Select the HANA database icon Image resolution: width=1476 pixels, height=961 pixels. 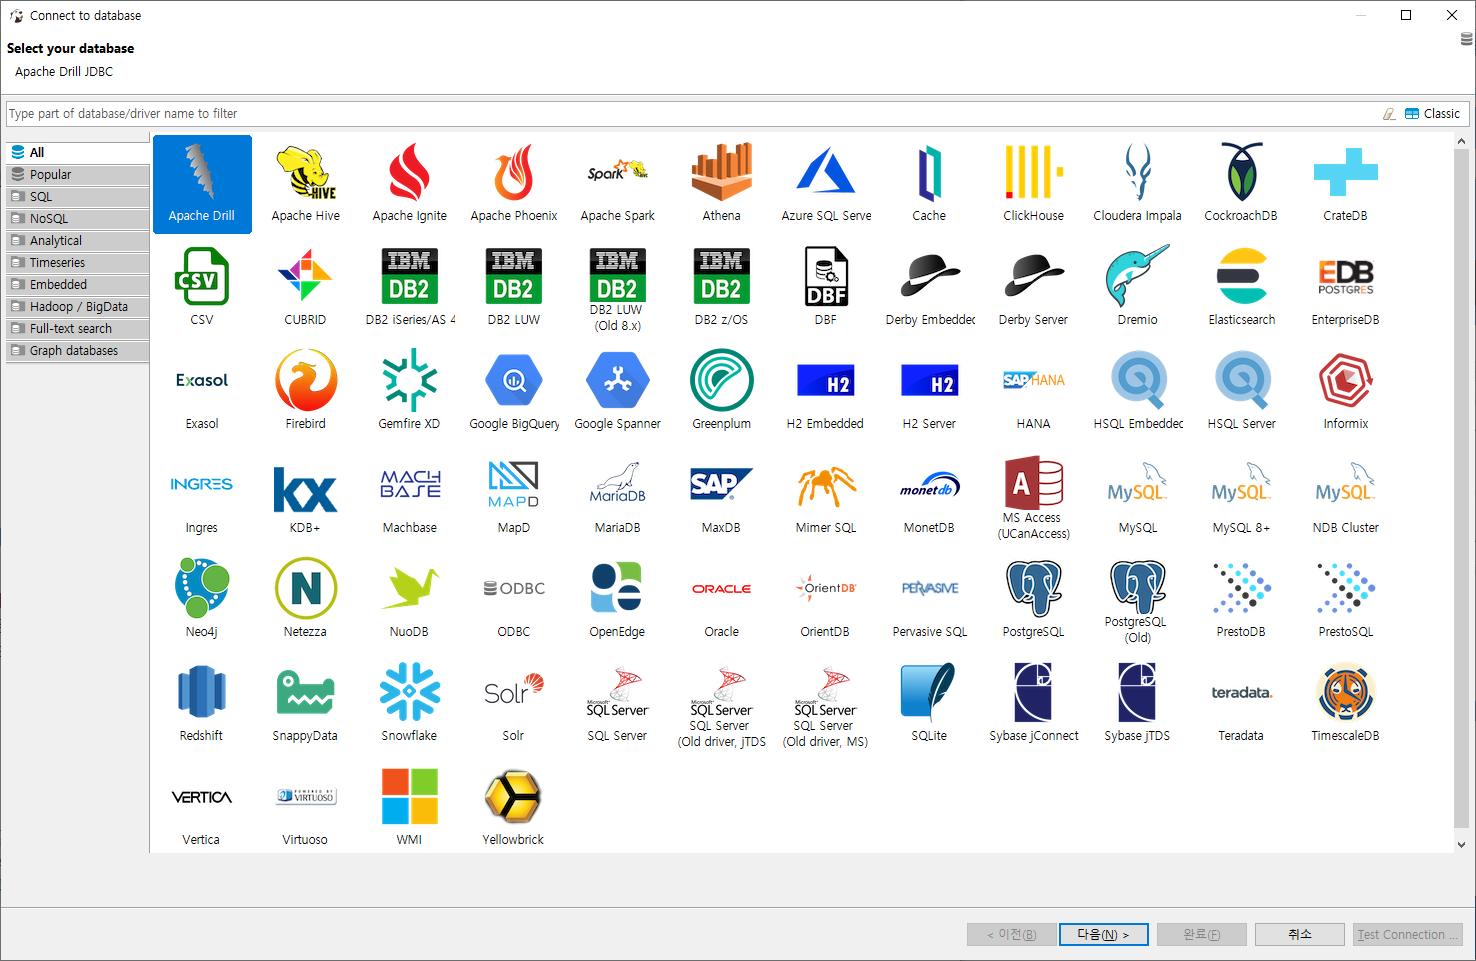[x=1033, y=380]
